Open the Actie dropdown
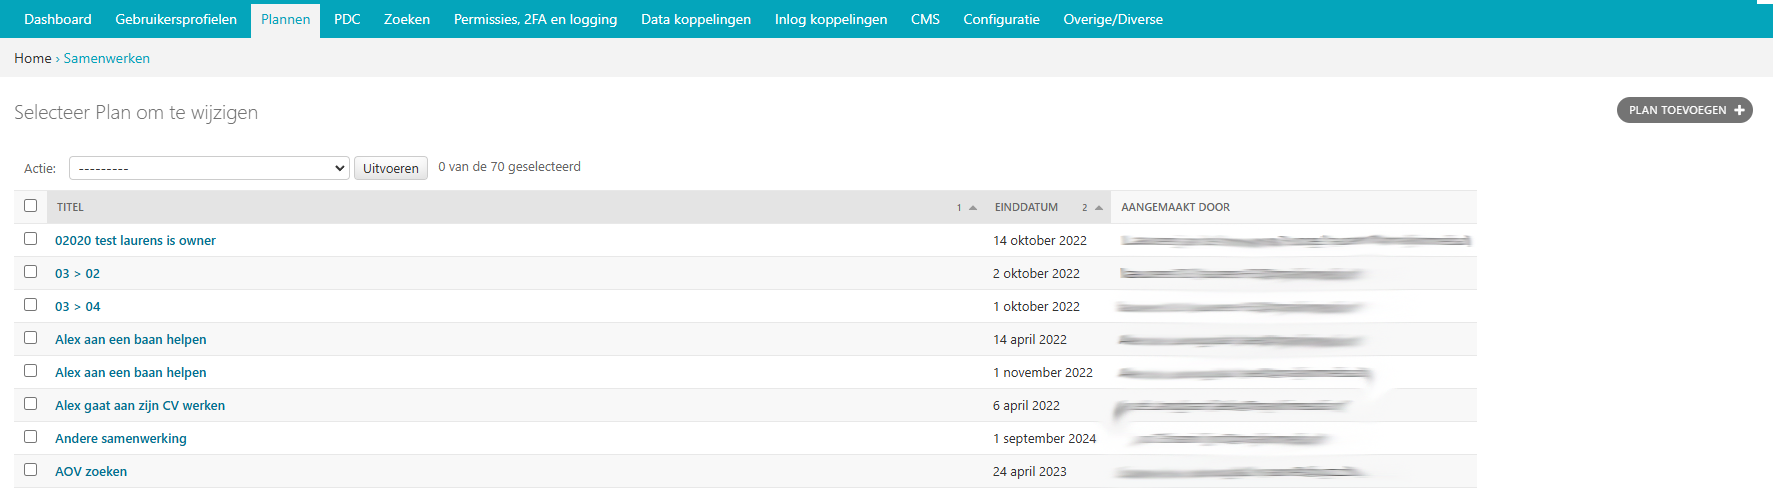 point(208,168)
